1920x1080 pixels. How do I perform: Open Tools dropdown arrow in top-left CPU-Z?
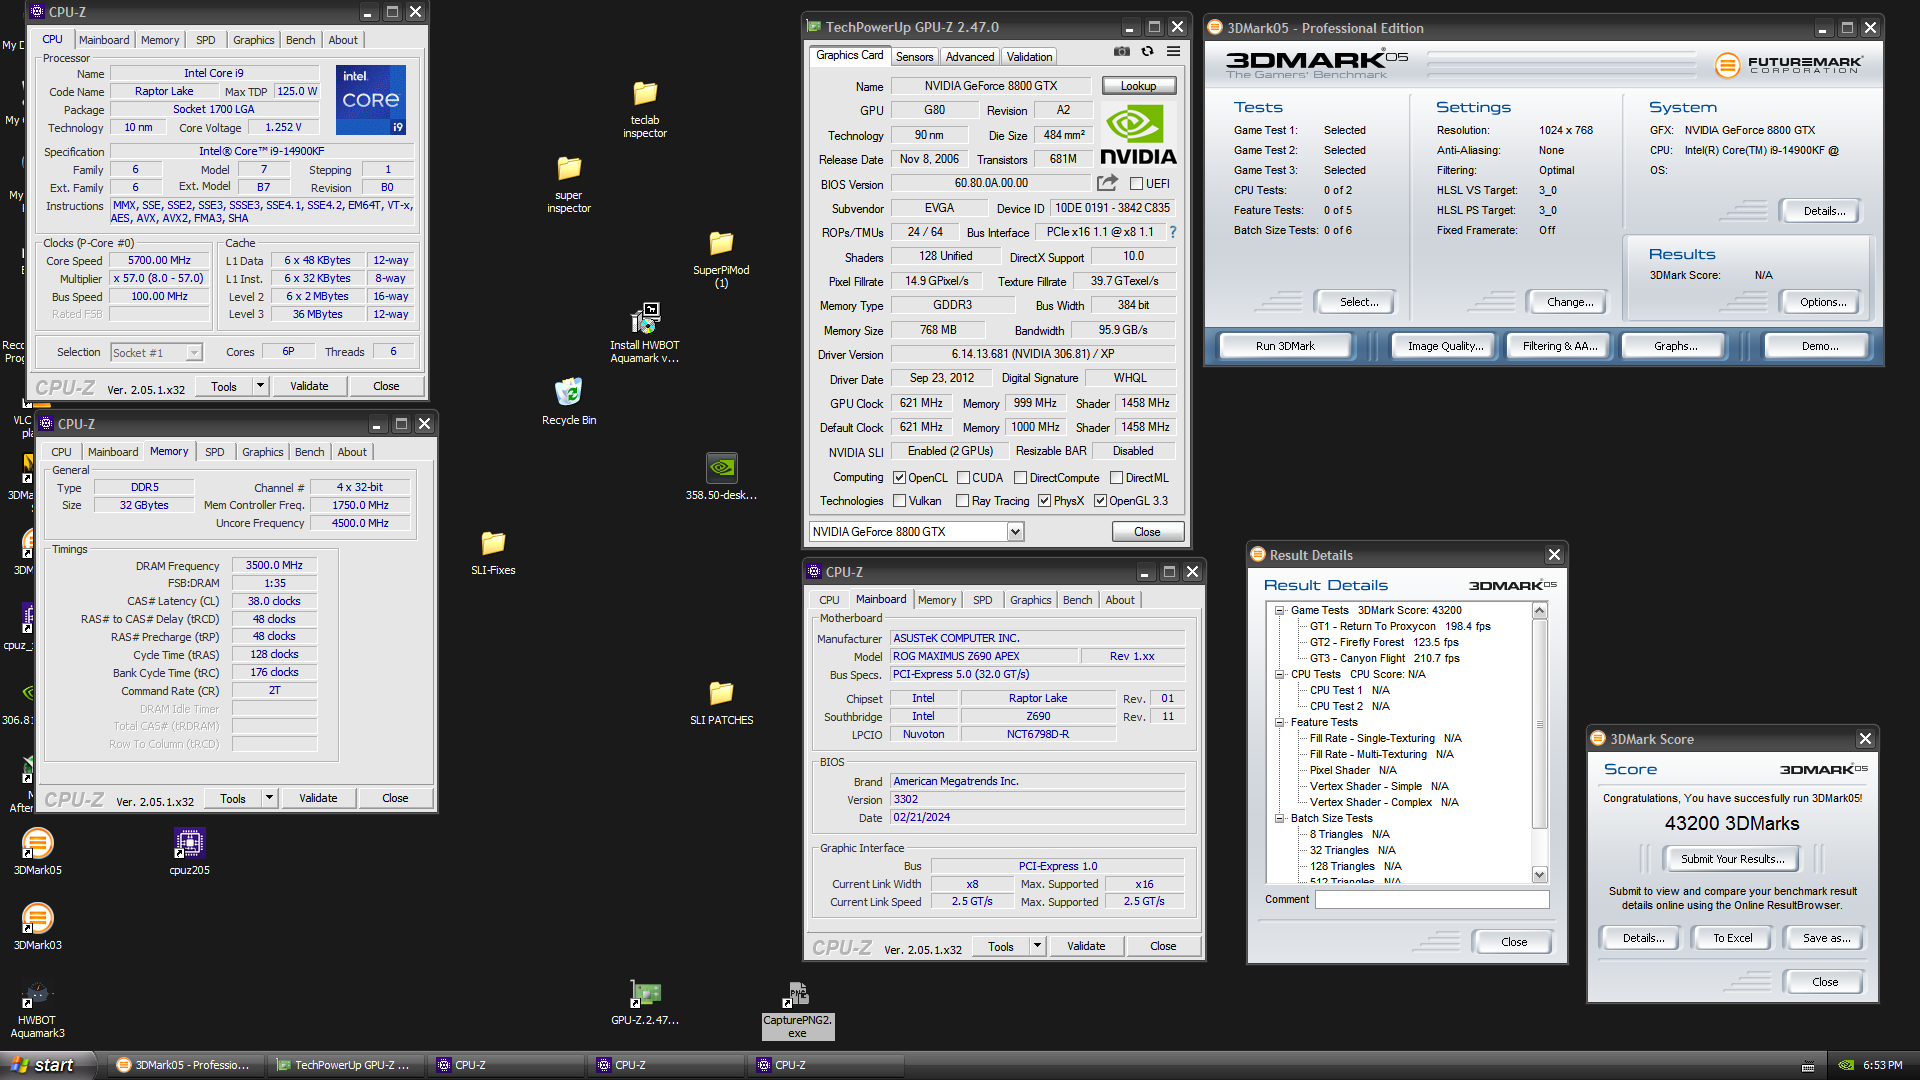(260, 386)
